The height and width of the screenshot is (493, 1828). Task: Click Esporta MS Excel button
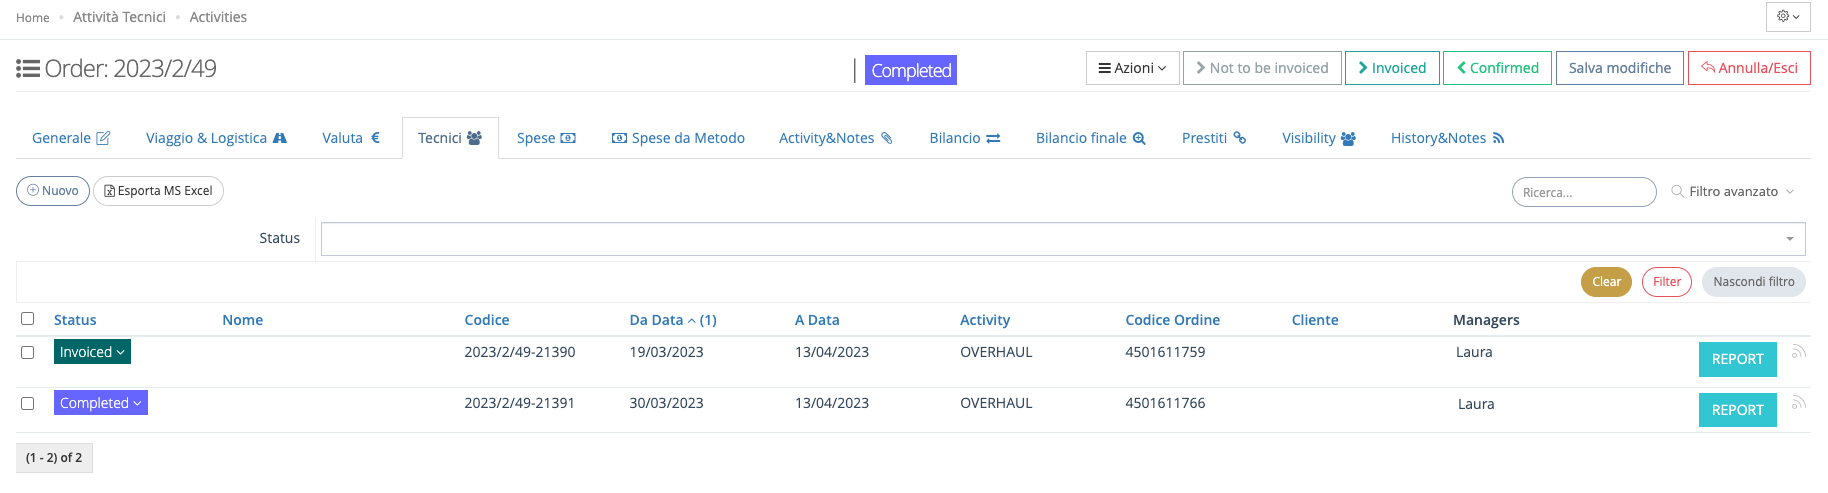tap(158, 191)
